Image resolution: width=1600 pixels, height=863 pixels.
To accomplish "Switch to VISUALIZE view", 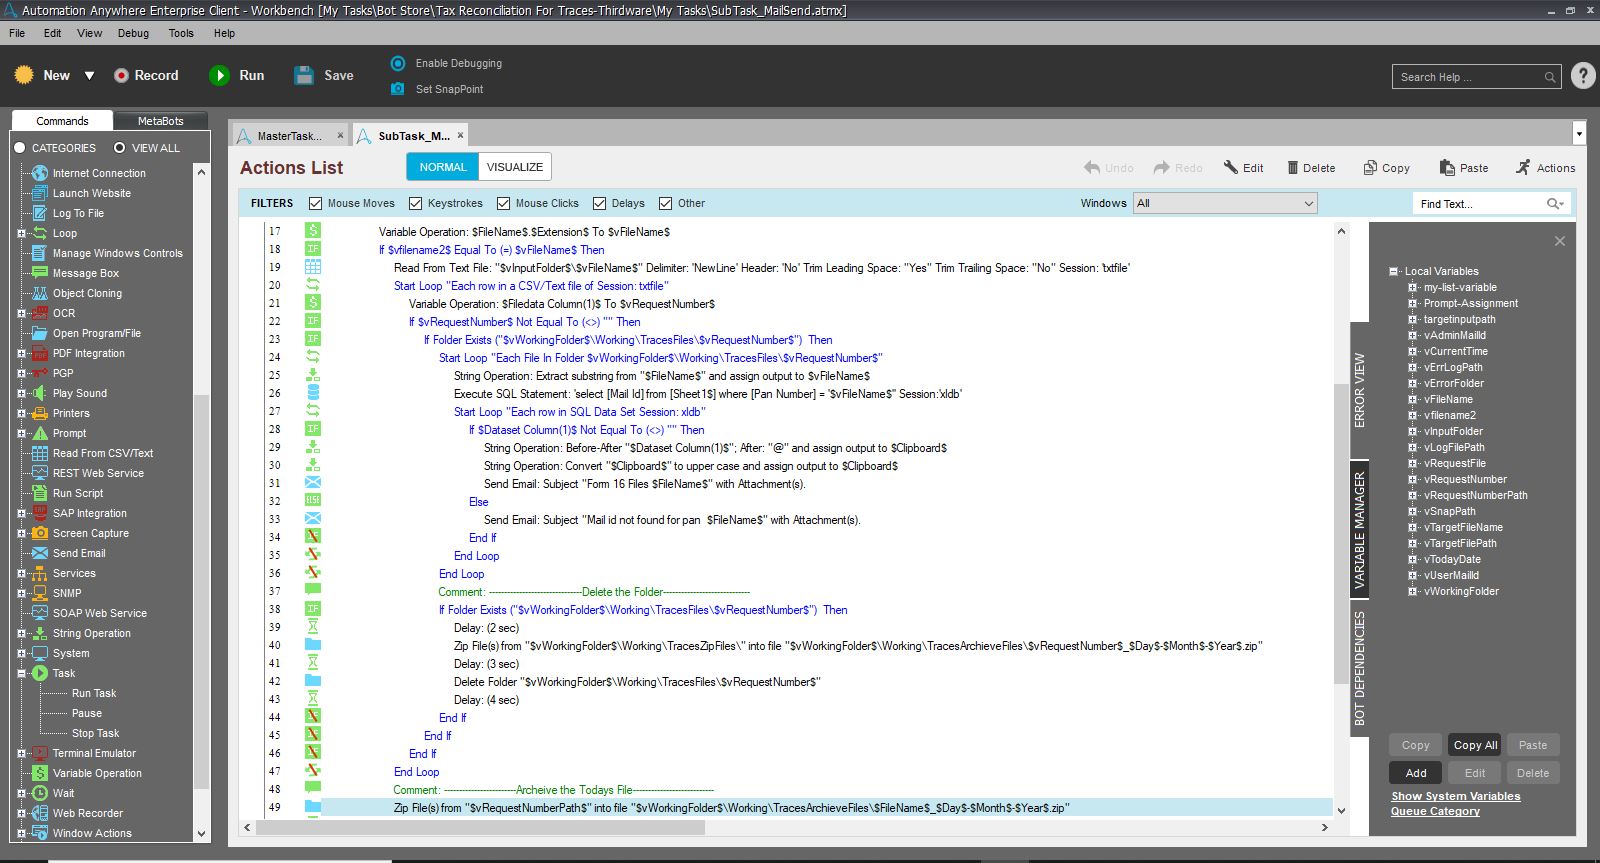I will [x=515, y=167].
